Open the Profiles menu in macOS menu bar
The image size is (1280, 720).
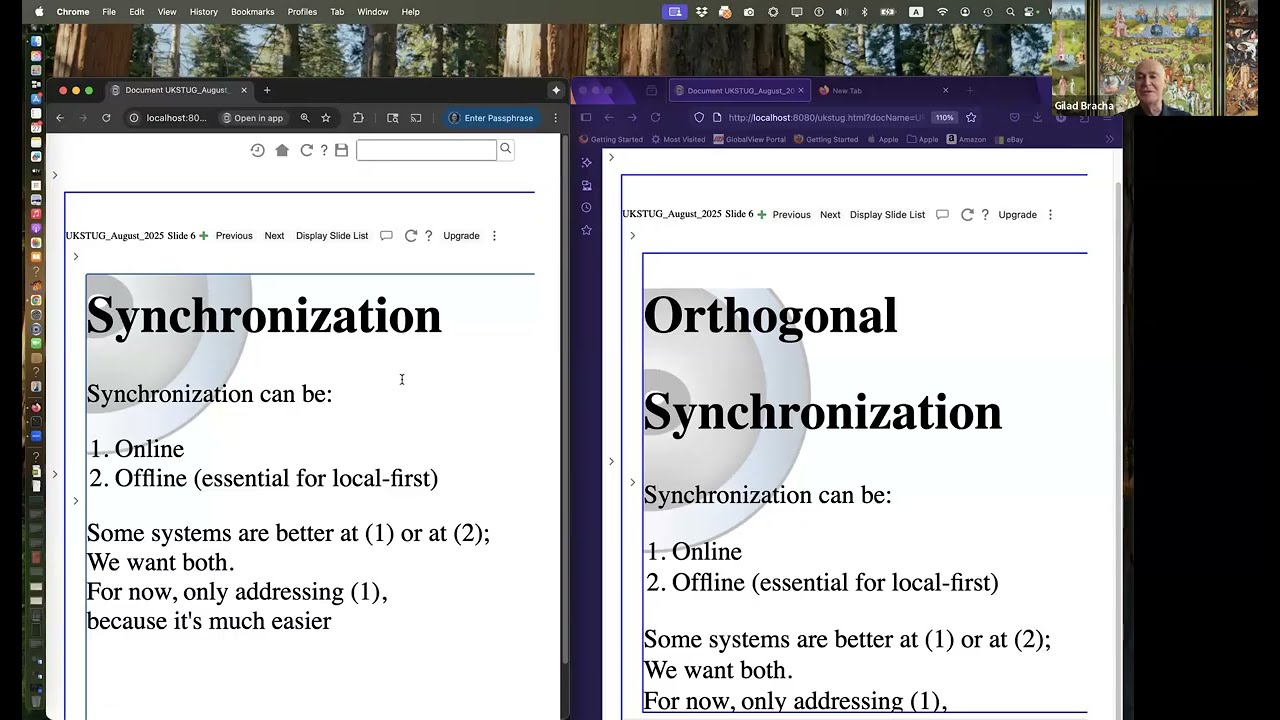302,12
